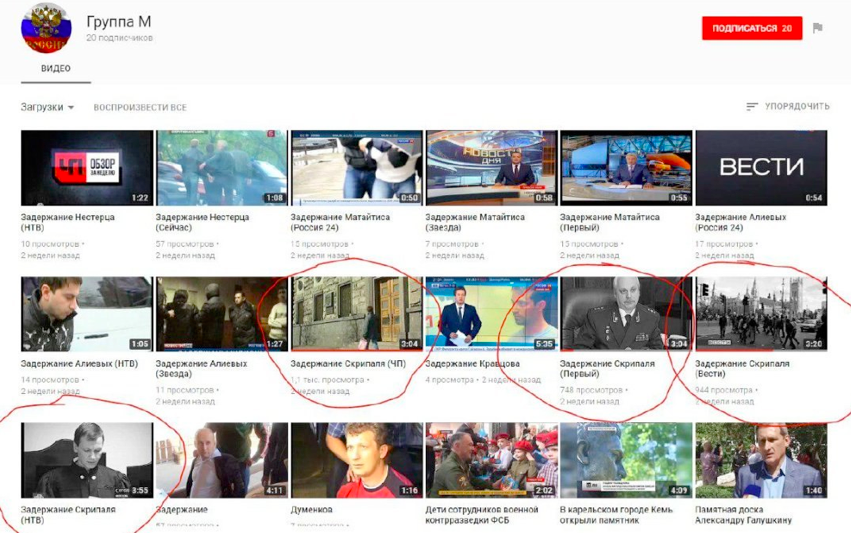The image size is (851, 533).
Task: Open the sort icon next to УПОРЯДОЧИТЬ
Action: (x=752, y=106)
